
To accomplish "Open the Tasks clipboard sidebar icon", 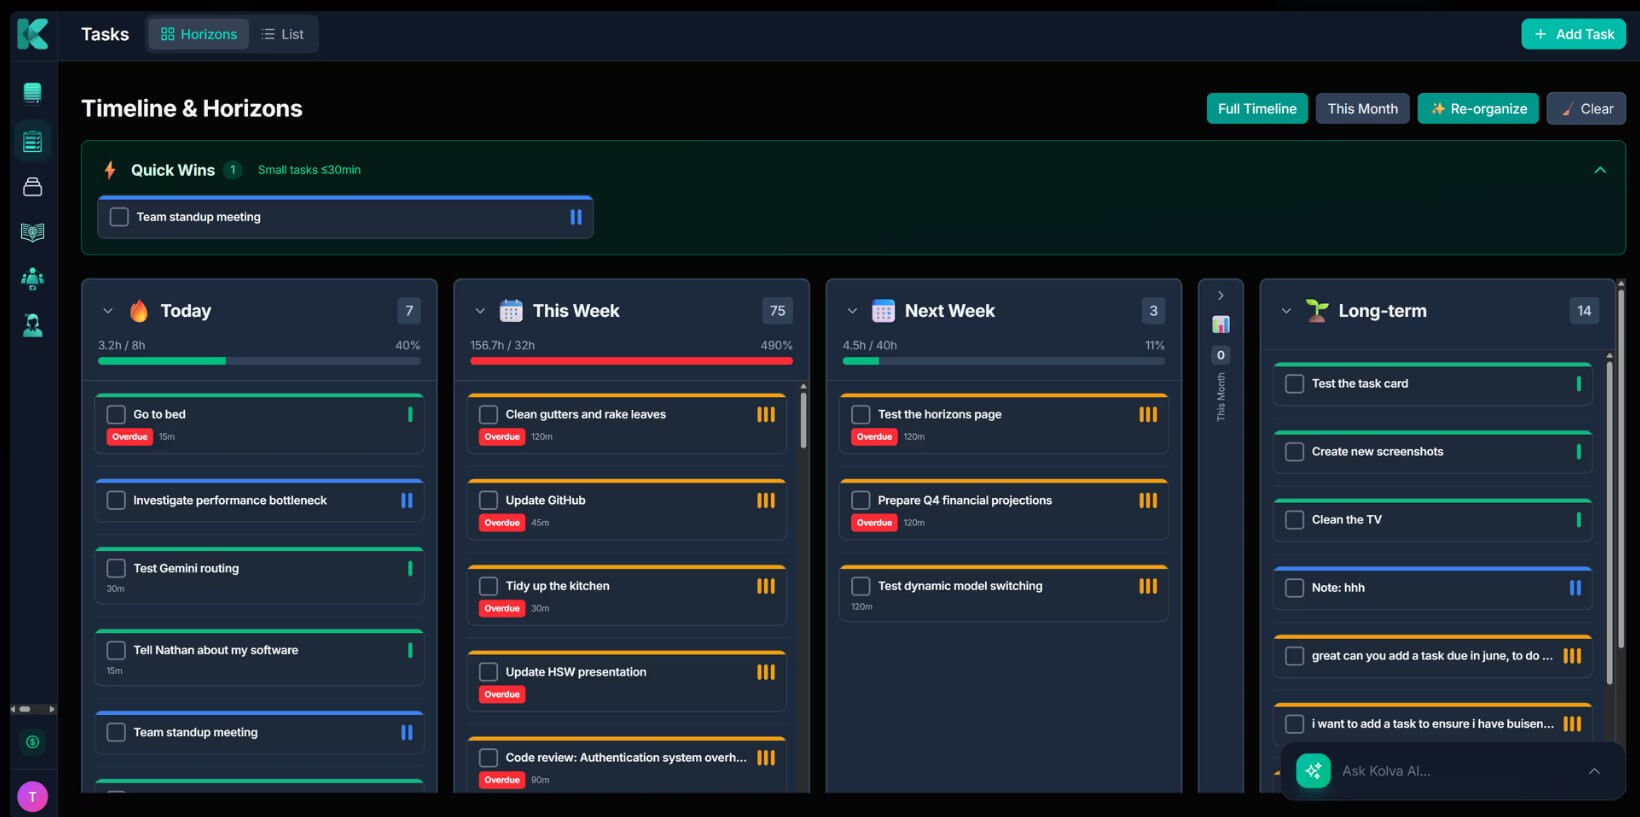I will point(33,141).
